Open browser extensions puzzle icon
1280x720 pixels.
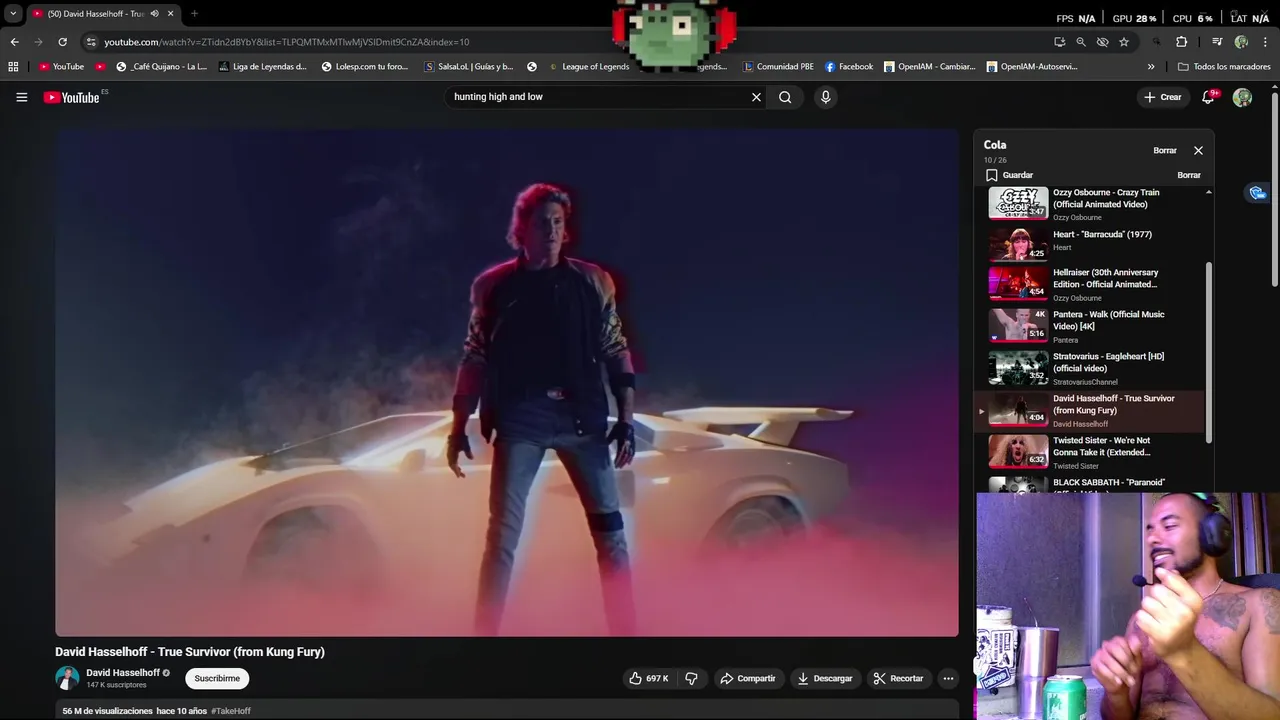click(1181, 42)
